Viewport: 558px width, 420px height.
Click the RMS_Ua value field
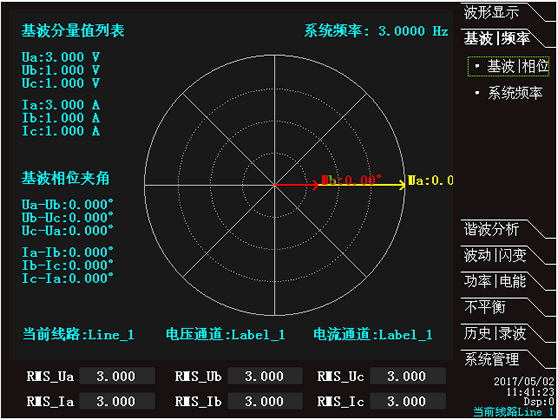(x=117, y=376)
